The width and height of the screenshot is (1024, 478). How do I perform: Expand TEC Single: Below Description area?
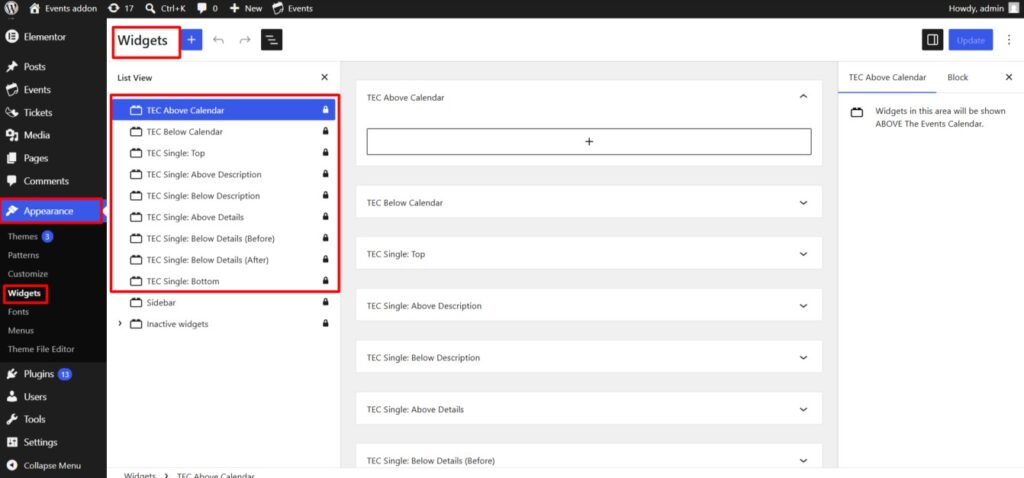point(803,357)
